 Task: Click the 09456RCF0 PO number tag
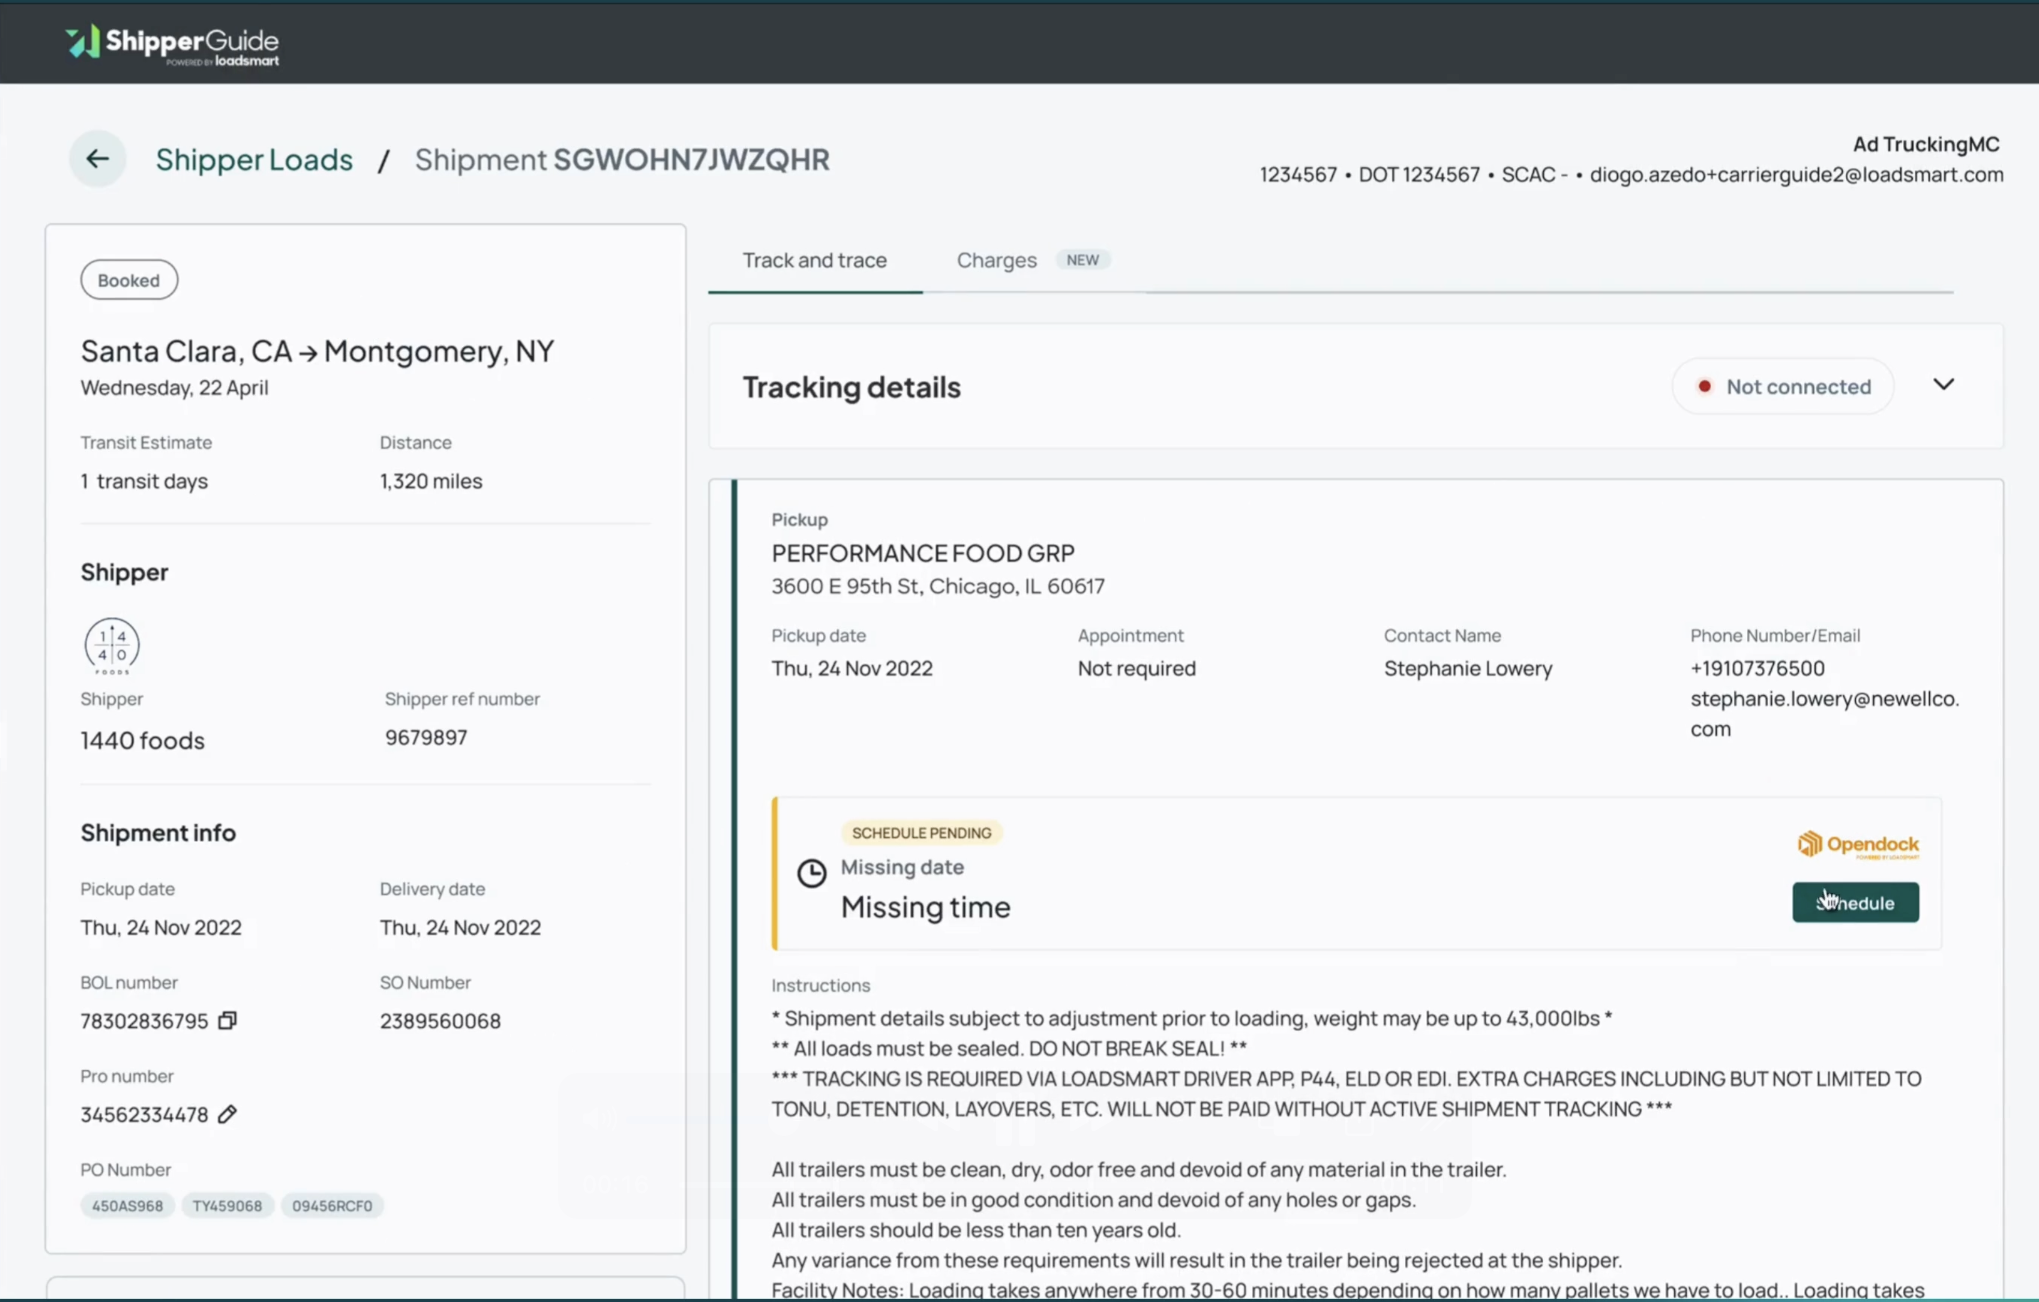coord(332,1206)
